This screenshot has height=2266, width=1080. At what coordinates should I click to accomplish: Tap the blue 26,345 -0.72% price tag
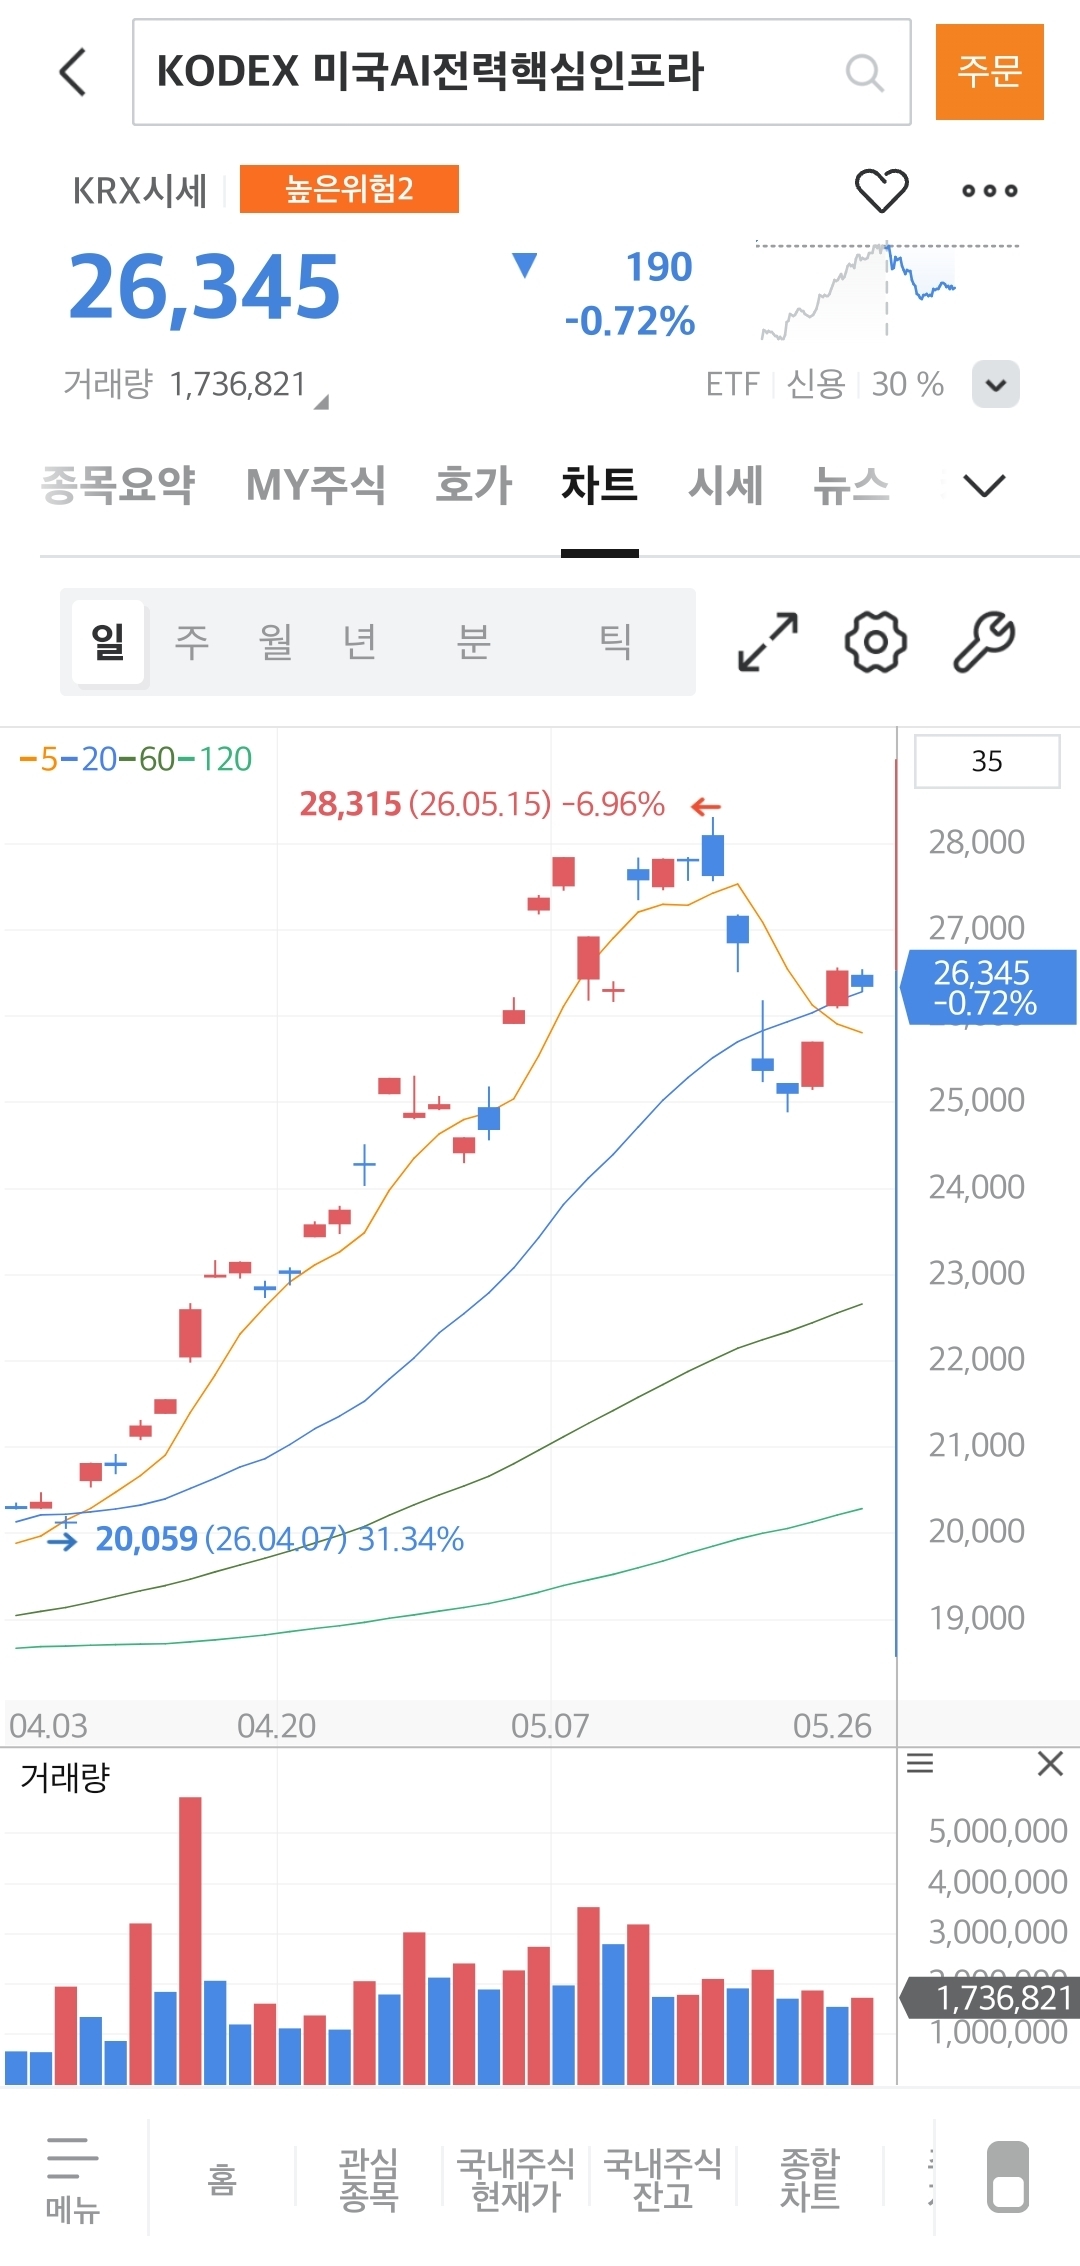[x=990, y=987]
